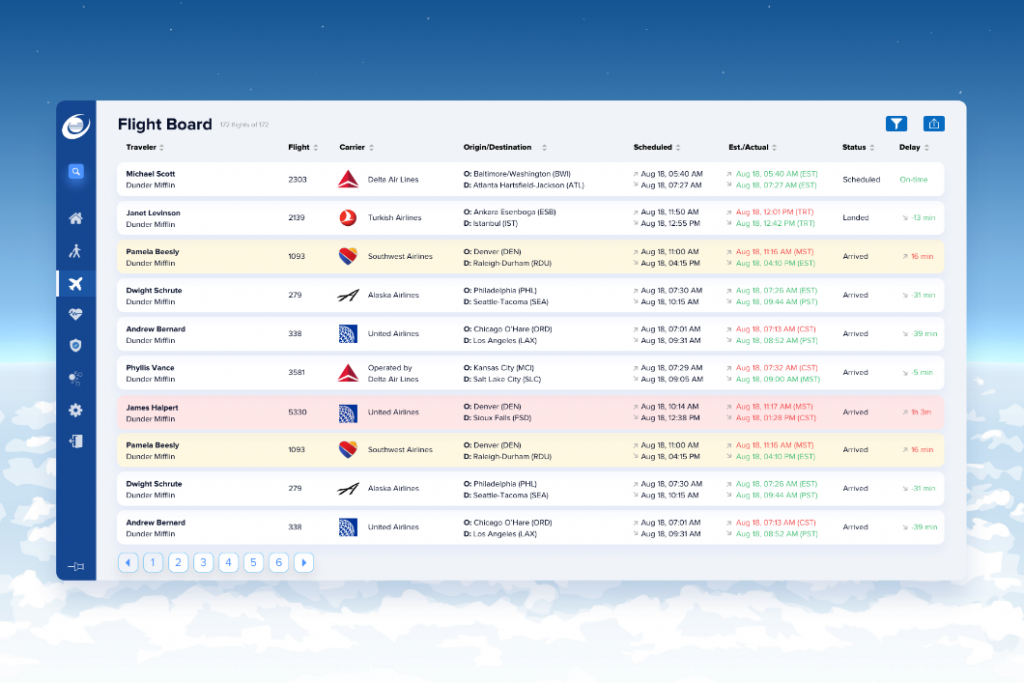Open the connected dots icon in the sidebar

(76, 377)
